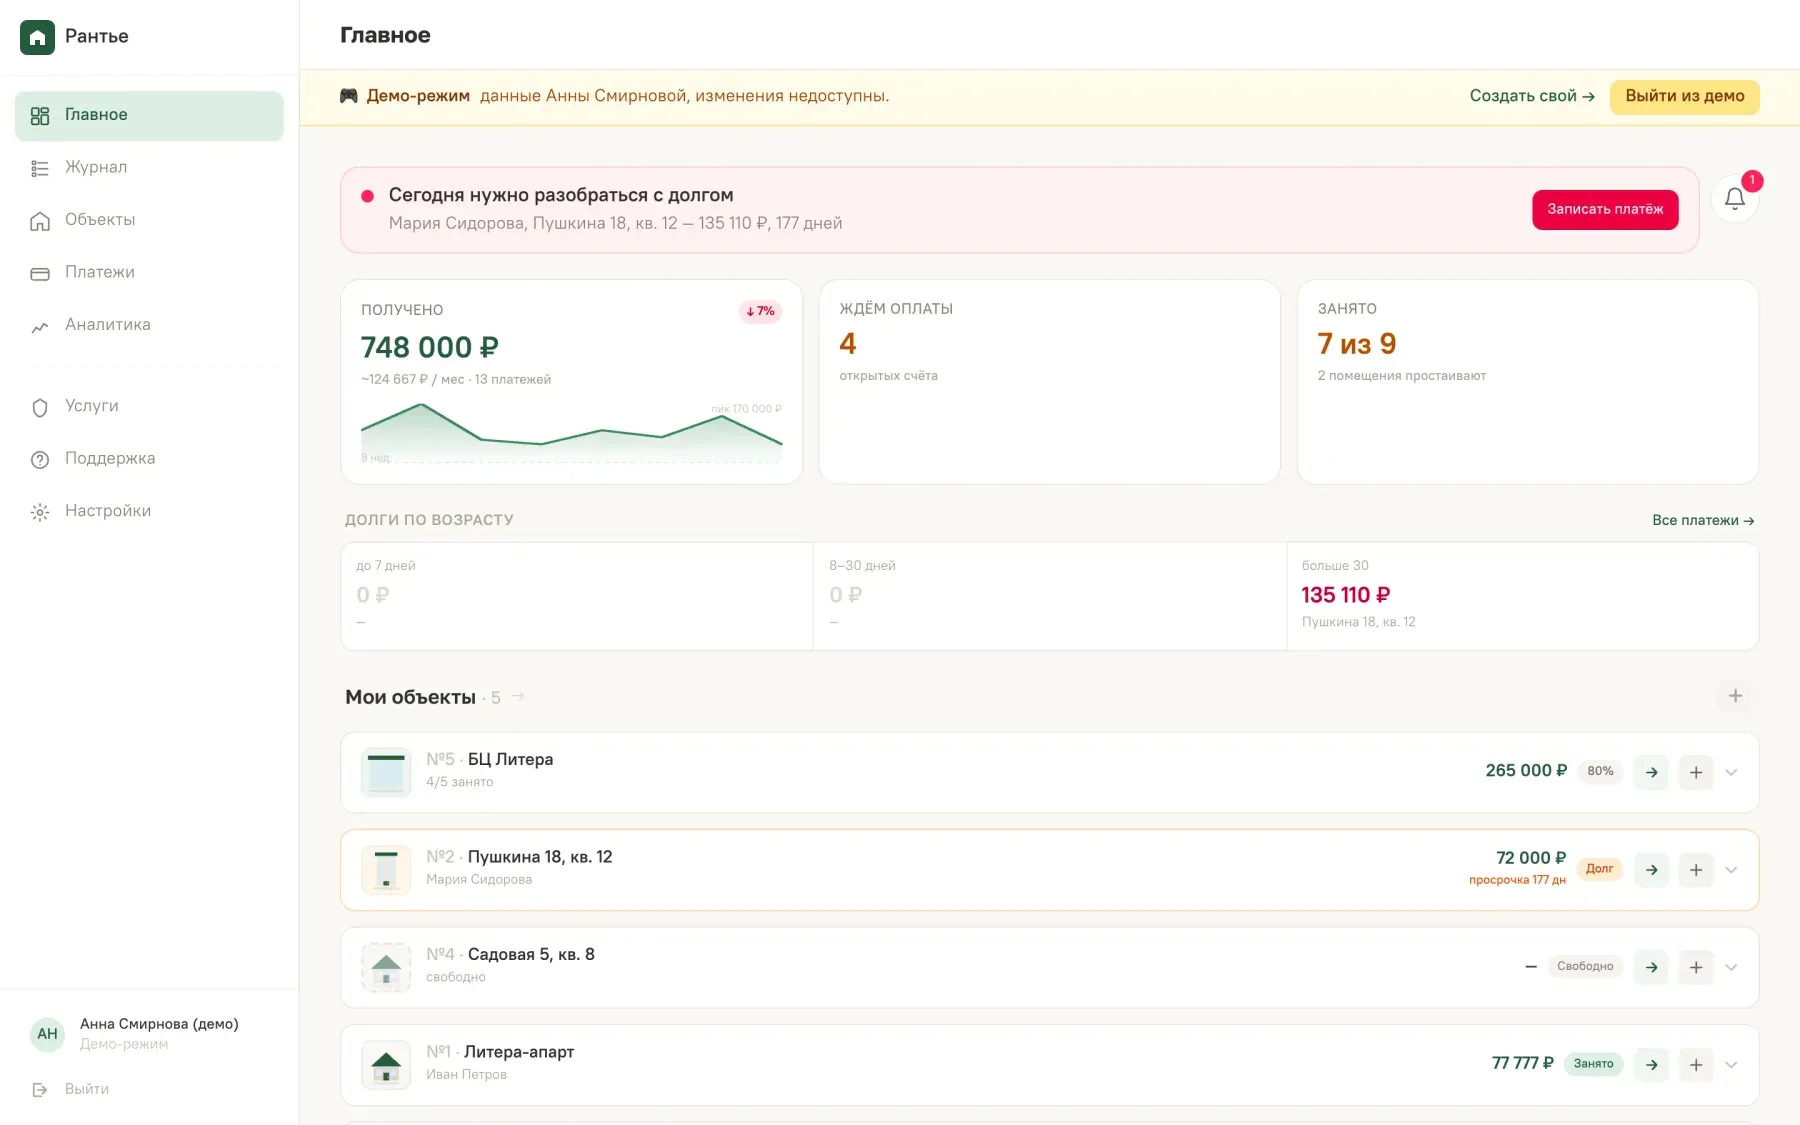The width and height of the screenshot is (1800, 1125).
Task: Click Выйти из демо button
Action: (1685, 97)
